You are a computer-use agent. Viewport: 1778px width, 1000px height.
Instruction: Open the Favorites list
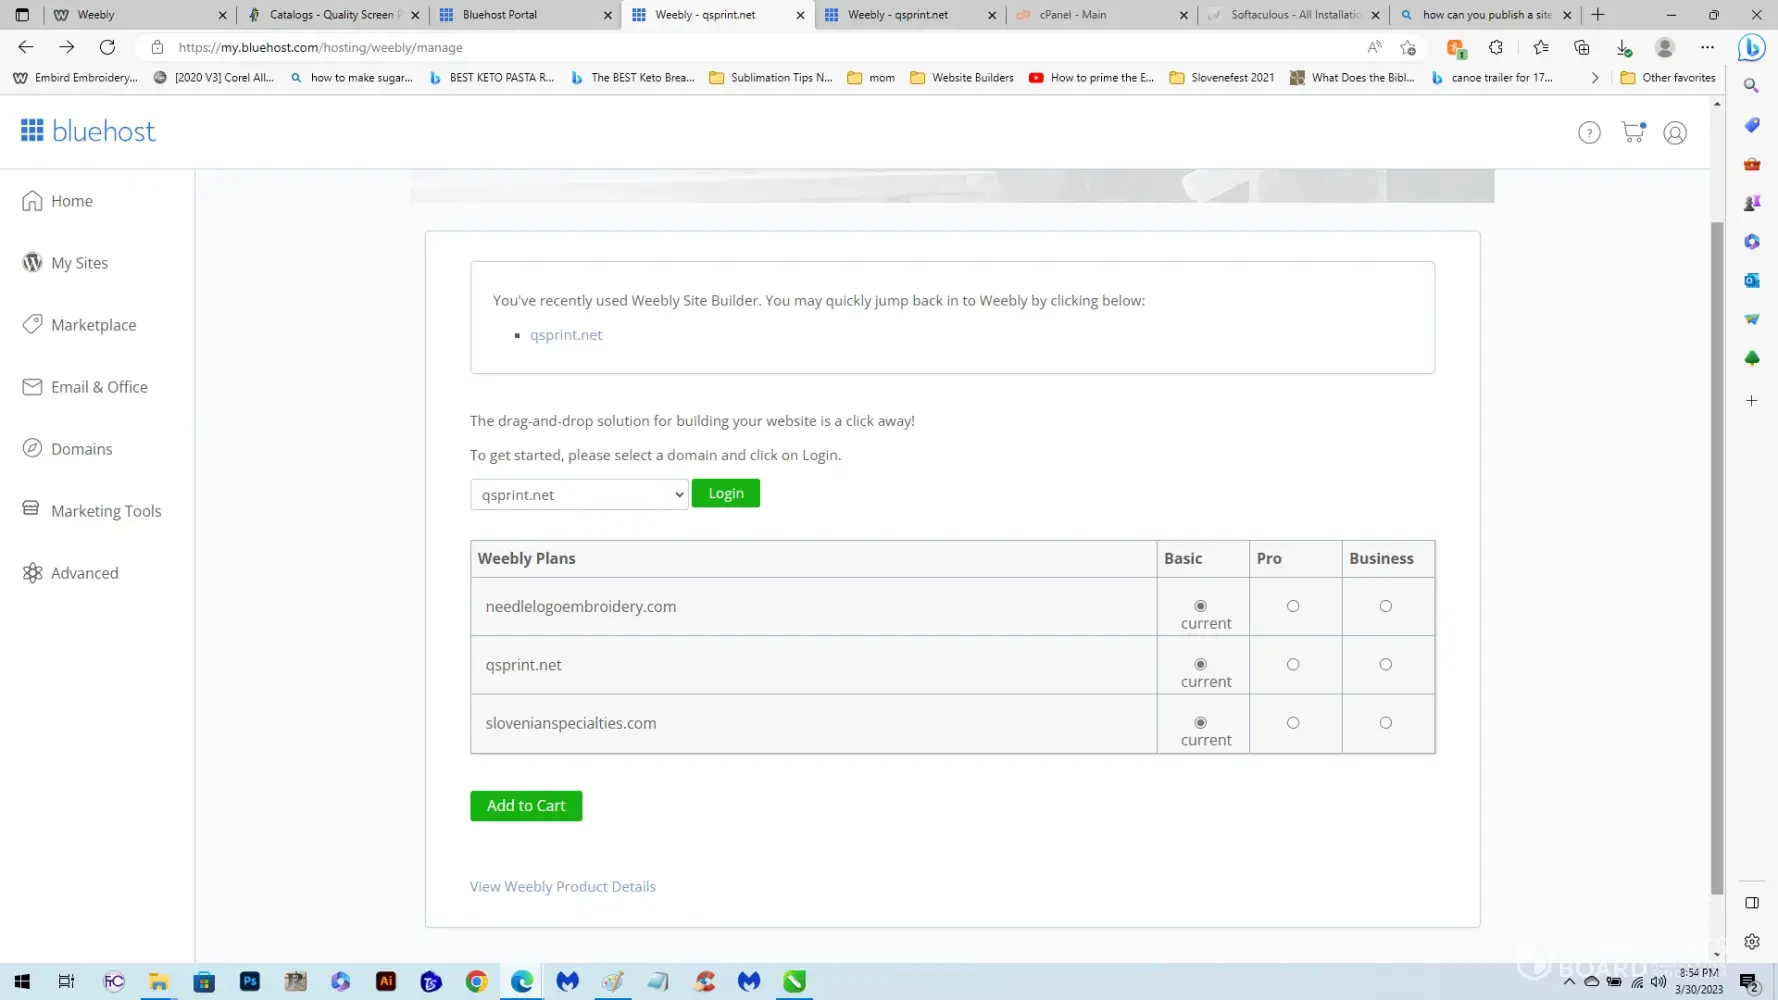[x=1540, y=47]
